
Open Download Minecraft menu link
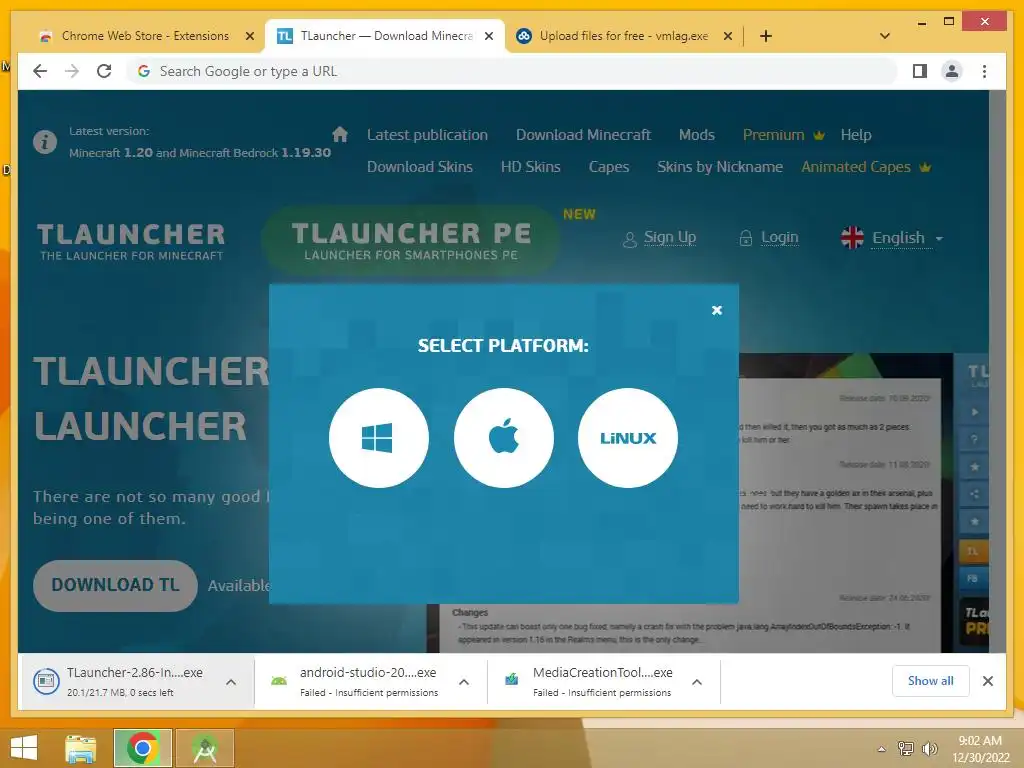pyautogui.click(x=583, y=135)
